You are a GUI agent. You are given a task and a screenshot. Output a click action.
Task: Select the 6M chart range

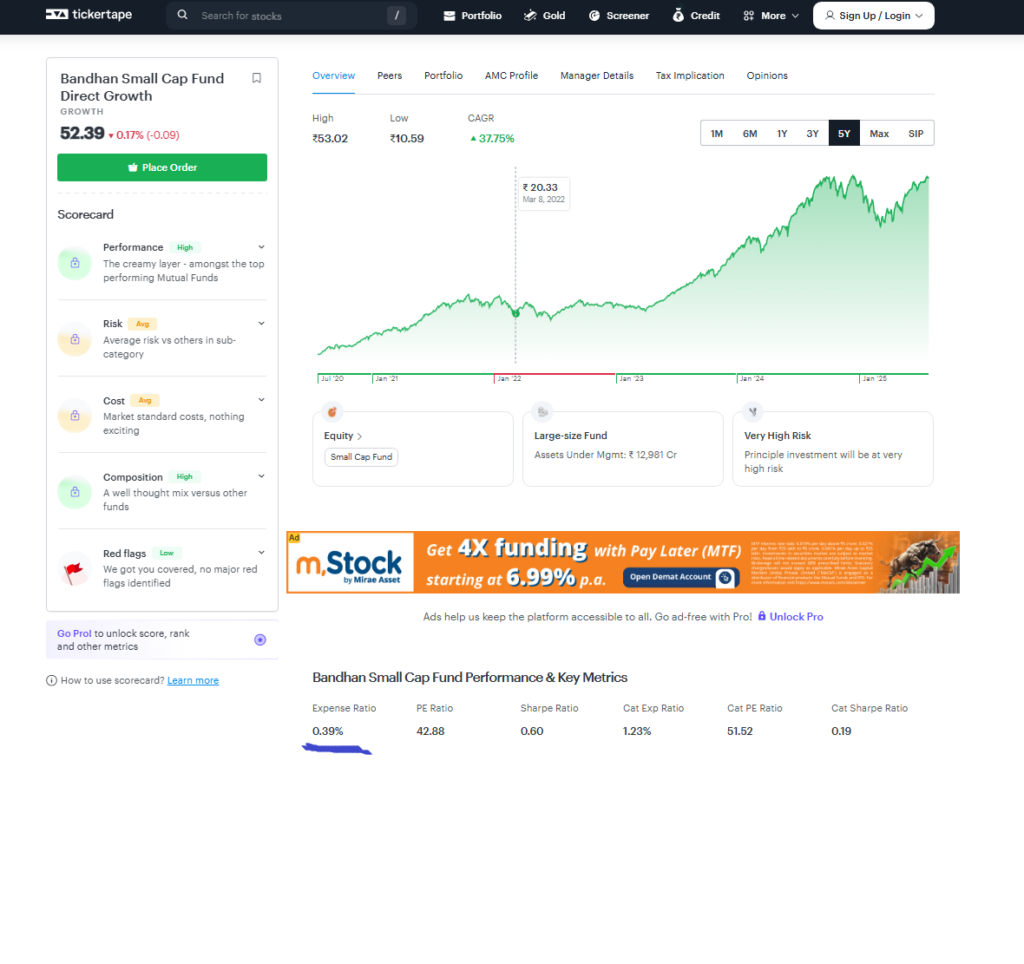tap(750, 133)
